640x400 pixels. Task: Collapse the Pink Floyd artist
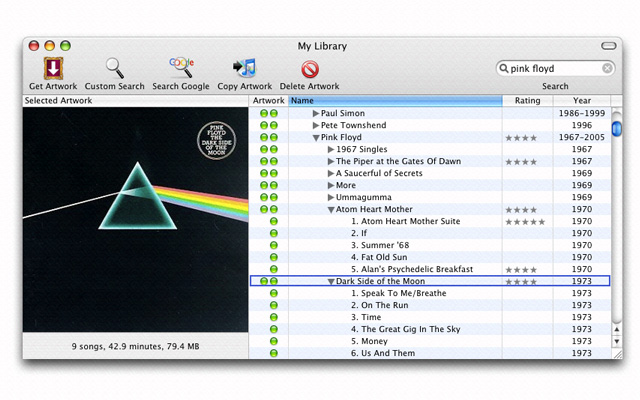[x=316, y=138]
